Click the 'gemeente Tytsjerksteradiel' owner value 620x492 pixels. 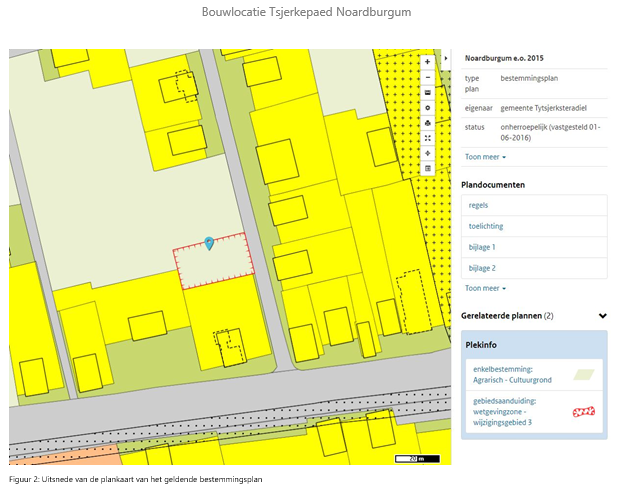(544, 108)
